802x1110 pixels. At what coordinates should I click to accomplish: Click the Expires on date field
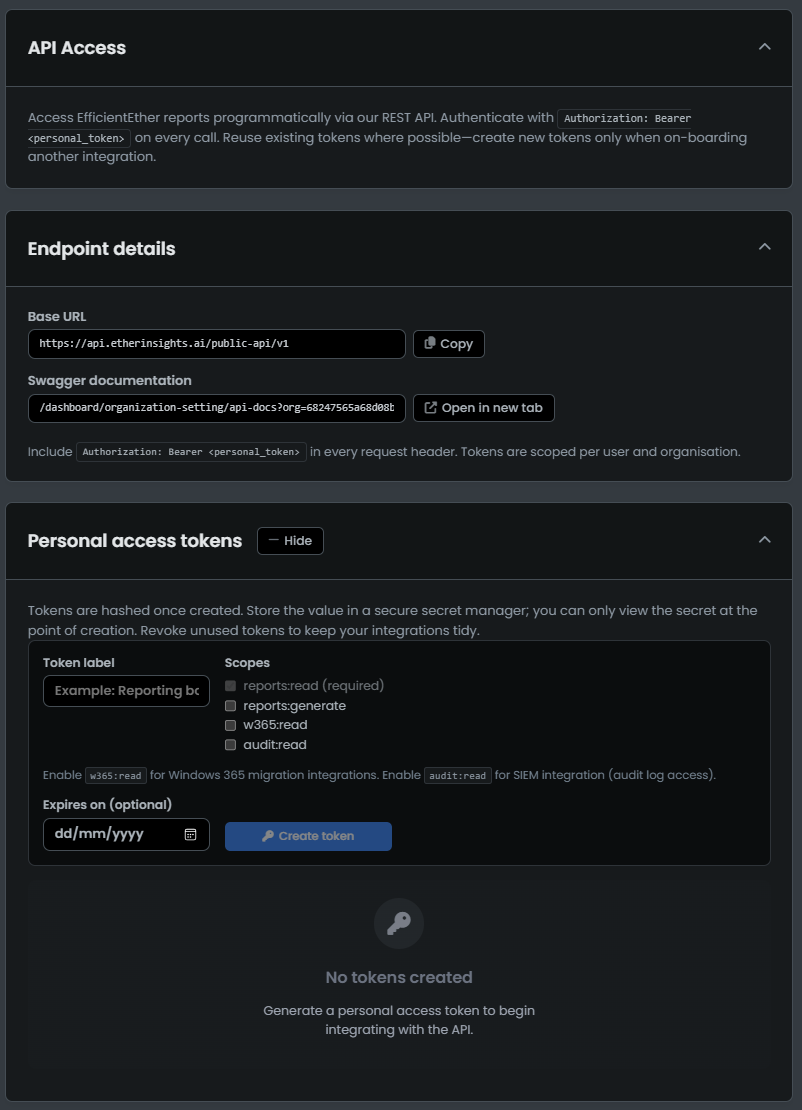126,835
